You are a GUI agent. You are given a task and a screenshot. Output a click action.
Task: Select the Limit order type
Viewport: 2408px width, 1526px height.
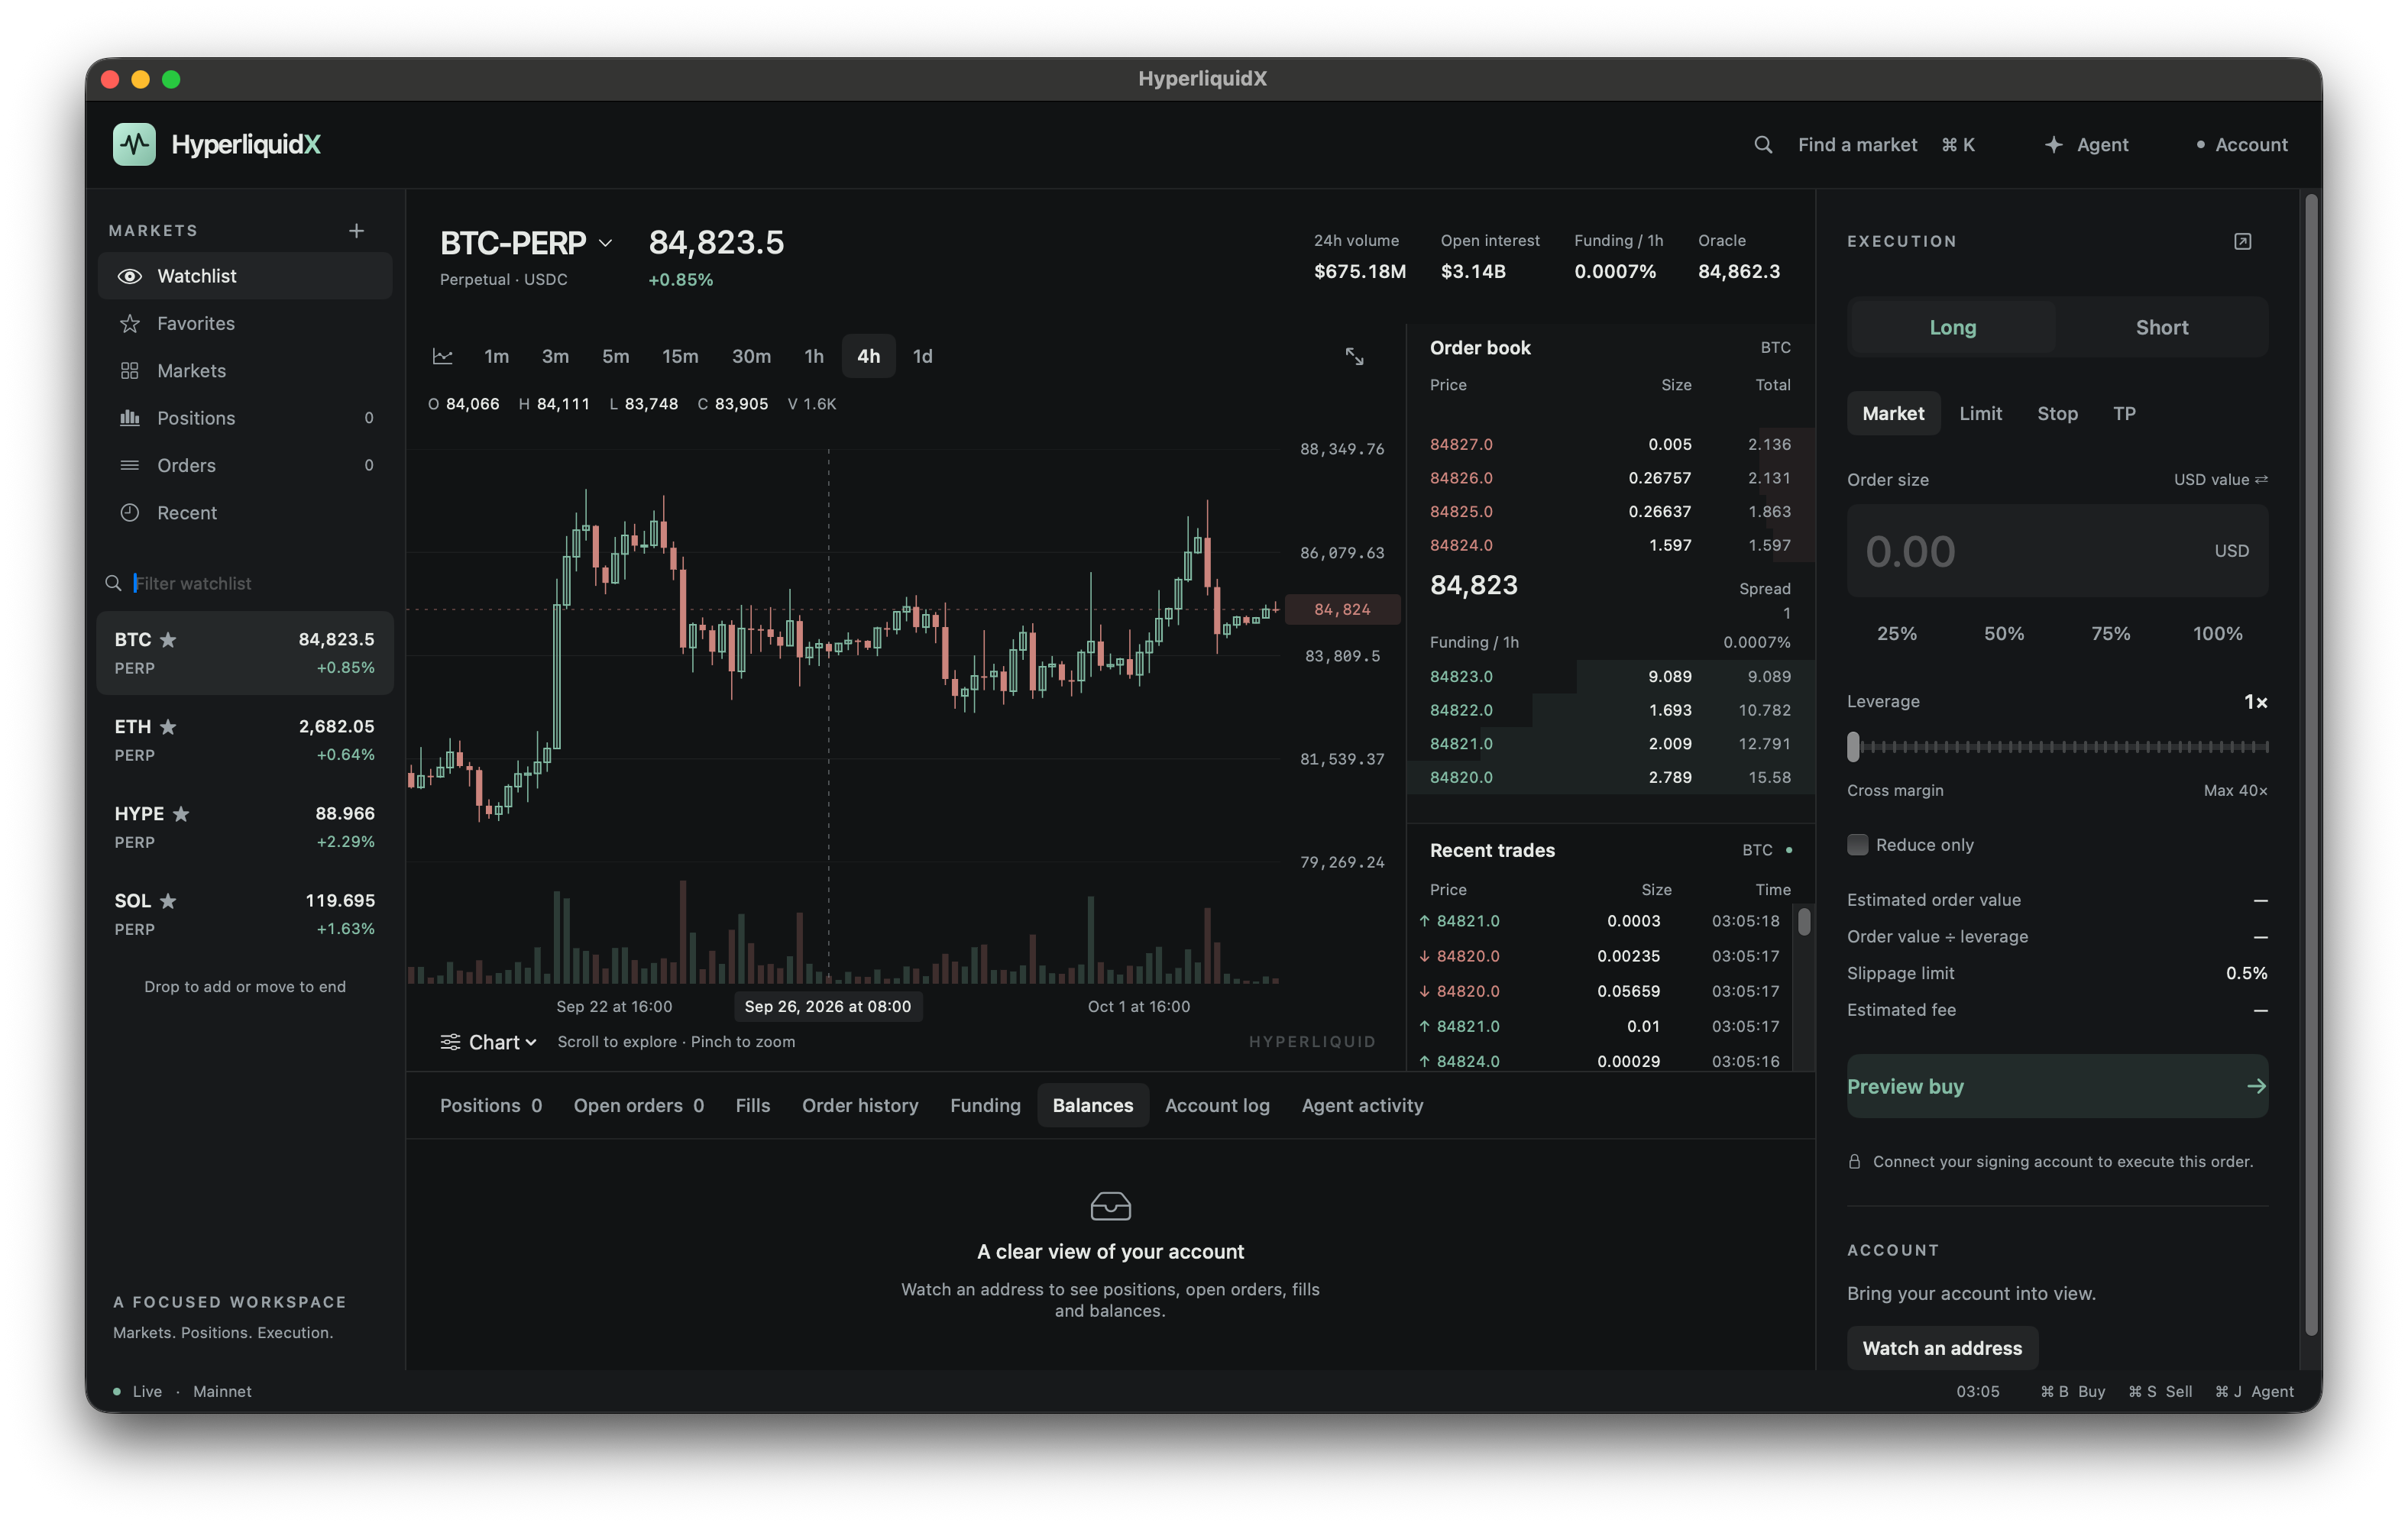point(1980,413)
